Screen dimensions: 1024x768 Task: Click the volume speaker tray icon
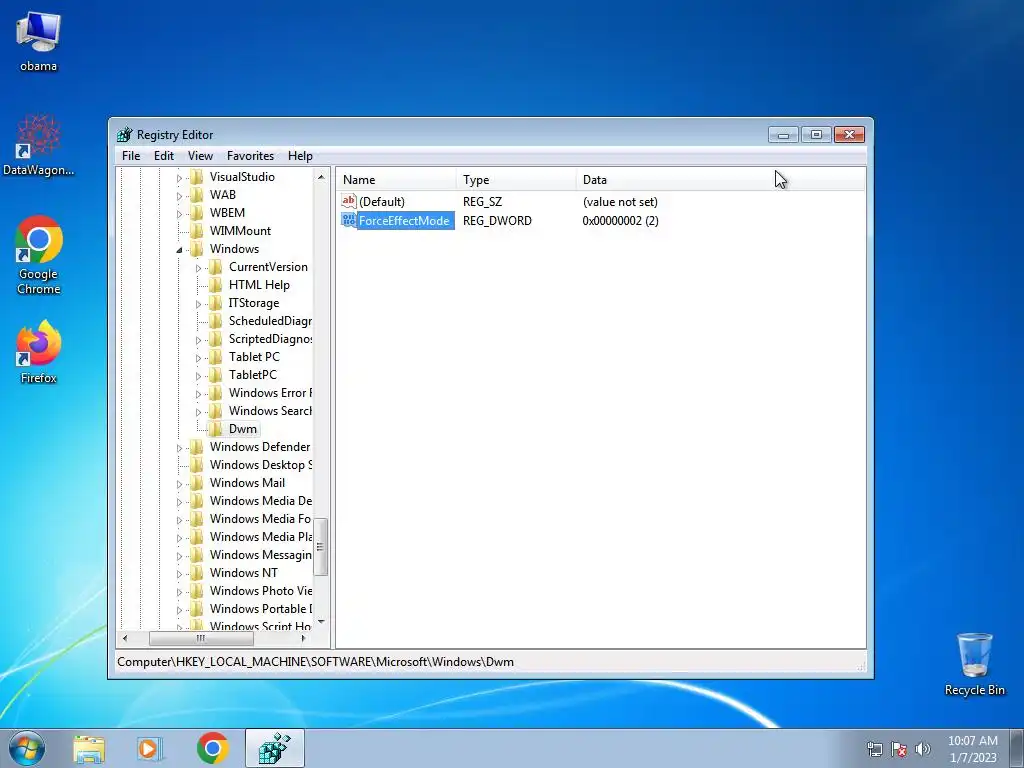923,749
